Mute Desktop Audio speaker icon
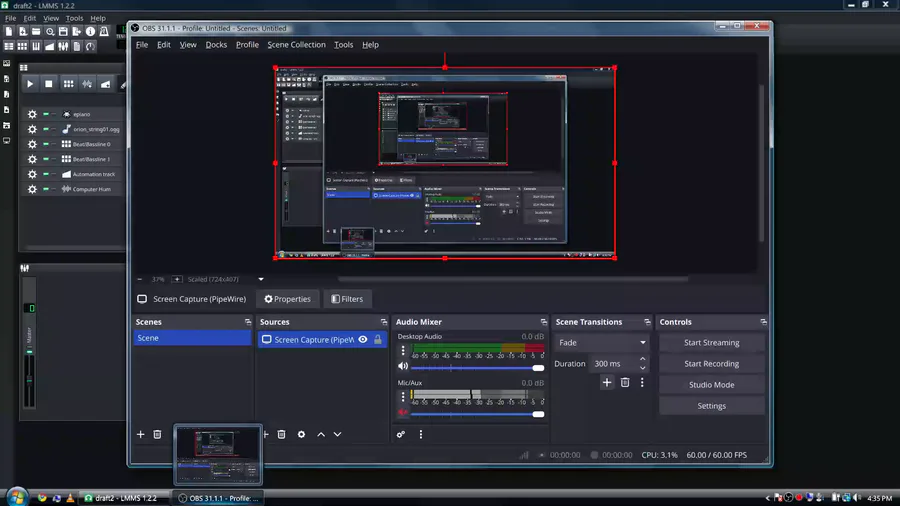The height and width of the screenshot is (506, 900). pos(403,366)
